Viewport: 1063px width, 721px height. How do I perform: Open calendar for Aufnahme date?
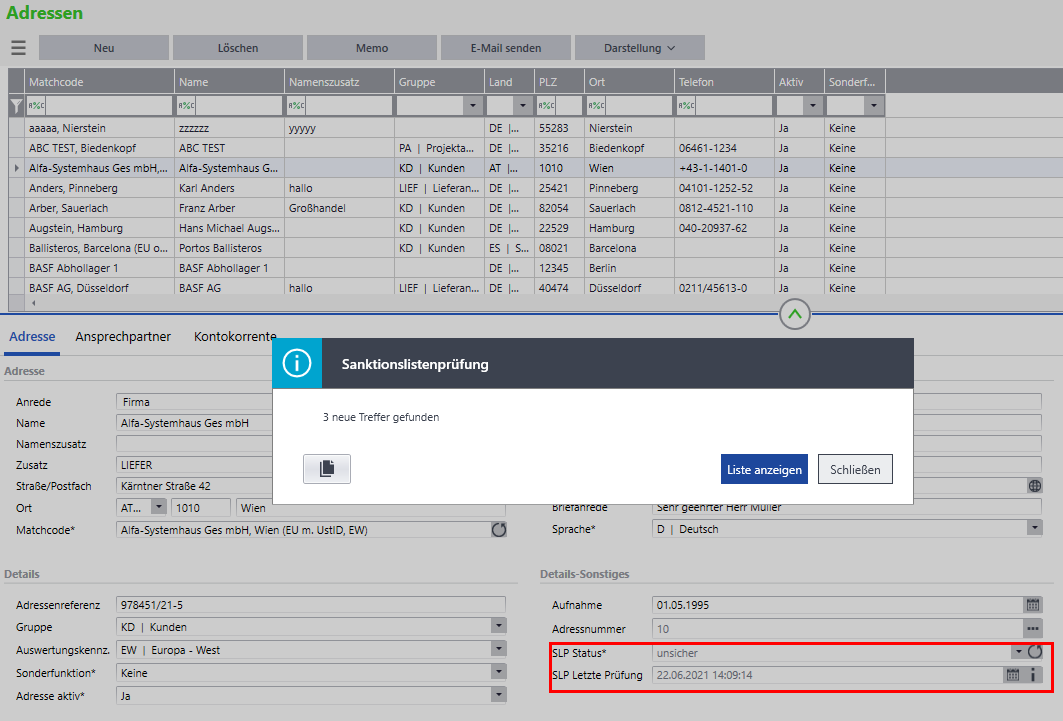click(x=1033, y=605)
